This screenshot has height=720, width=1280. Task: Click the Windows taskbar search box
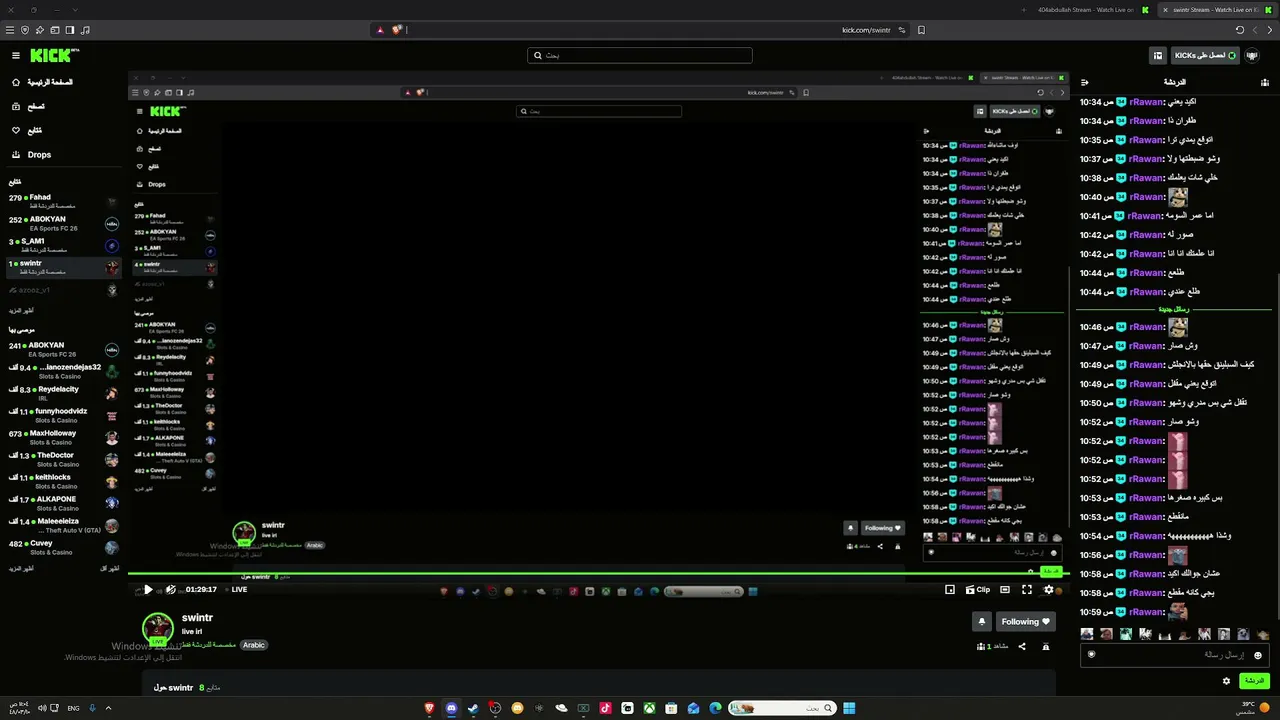click(x=782, y=708)
